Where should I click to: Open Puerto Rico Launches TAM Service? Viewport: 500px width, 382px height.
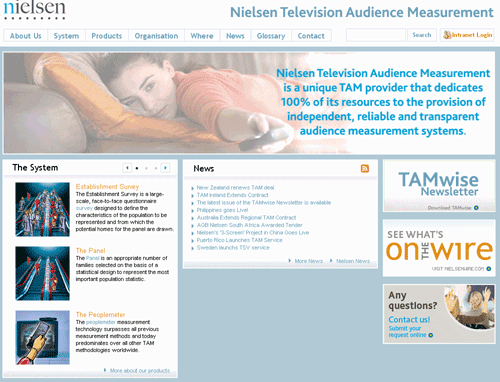[239, 240]
